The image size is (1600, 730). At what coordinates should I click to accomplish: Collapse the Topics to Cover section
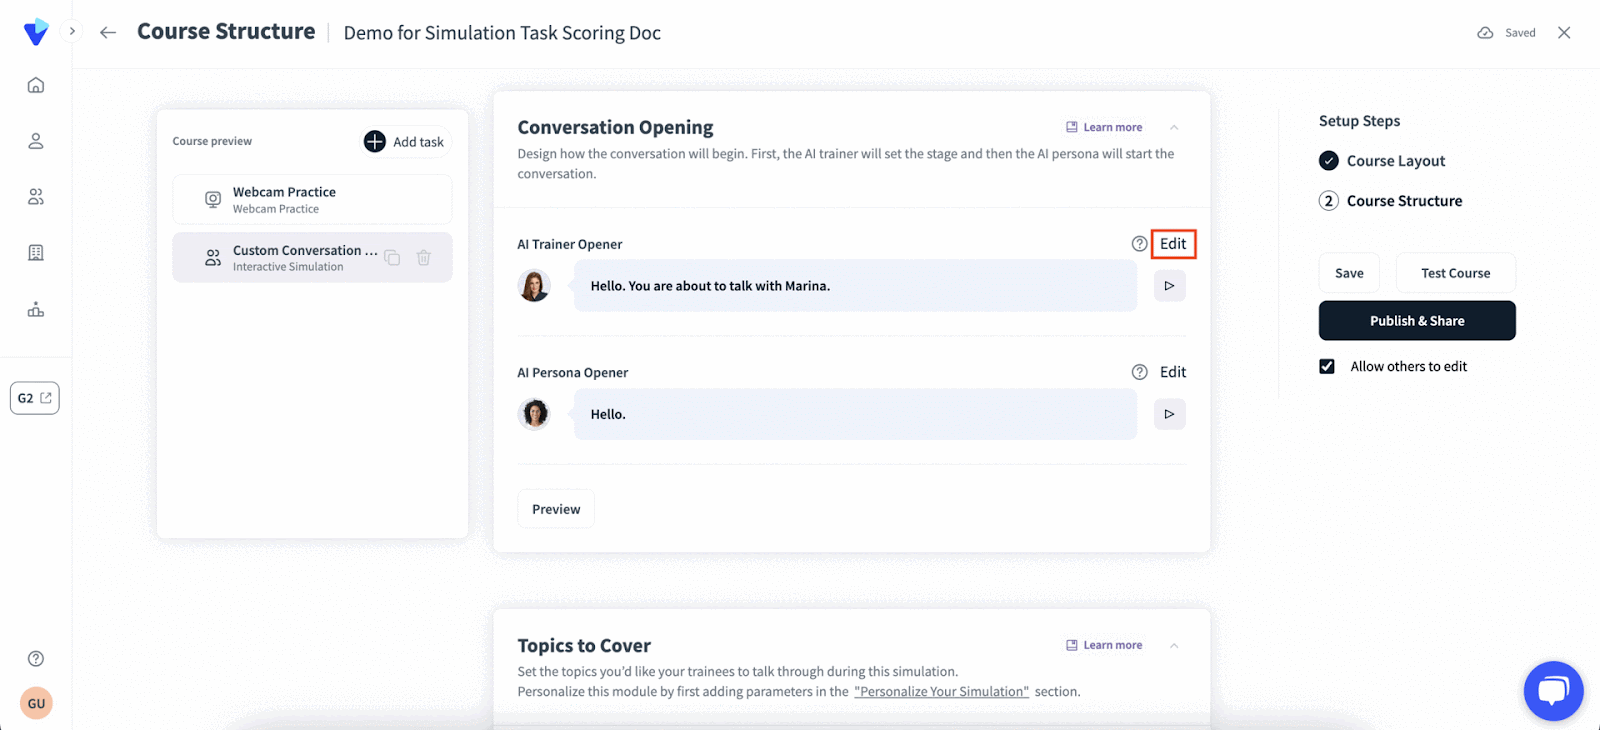[1174, 646]
